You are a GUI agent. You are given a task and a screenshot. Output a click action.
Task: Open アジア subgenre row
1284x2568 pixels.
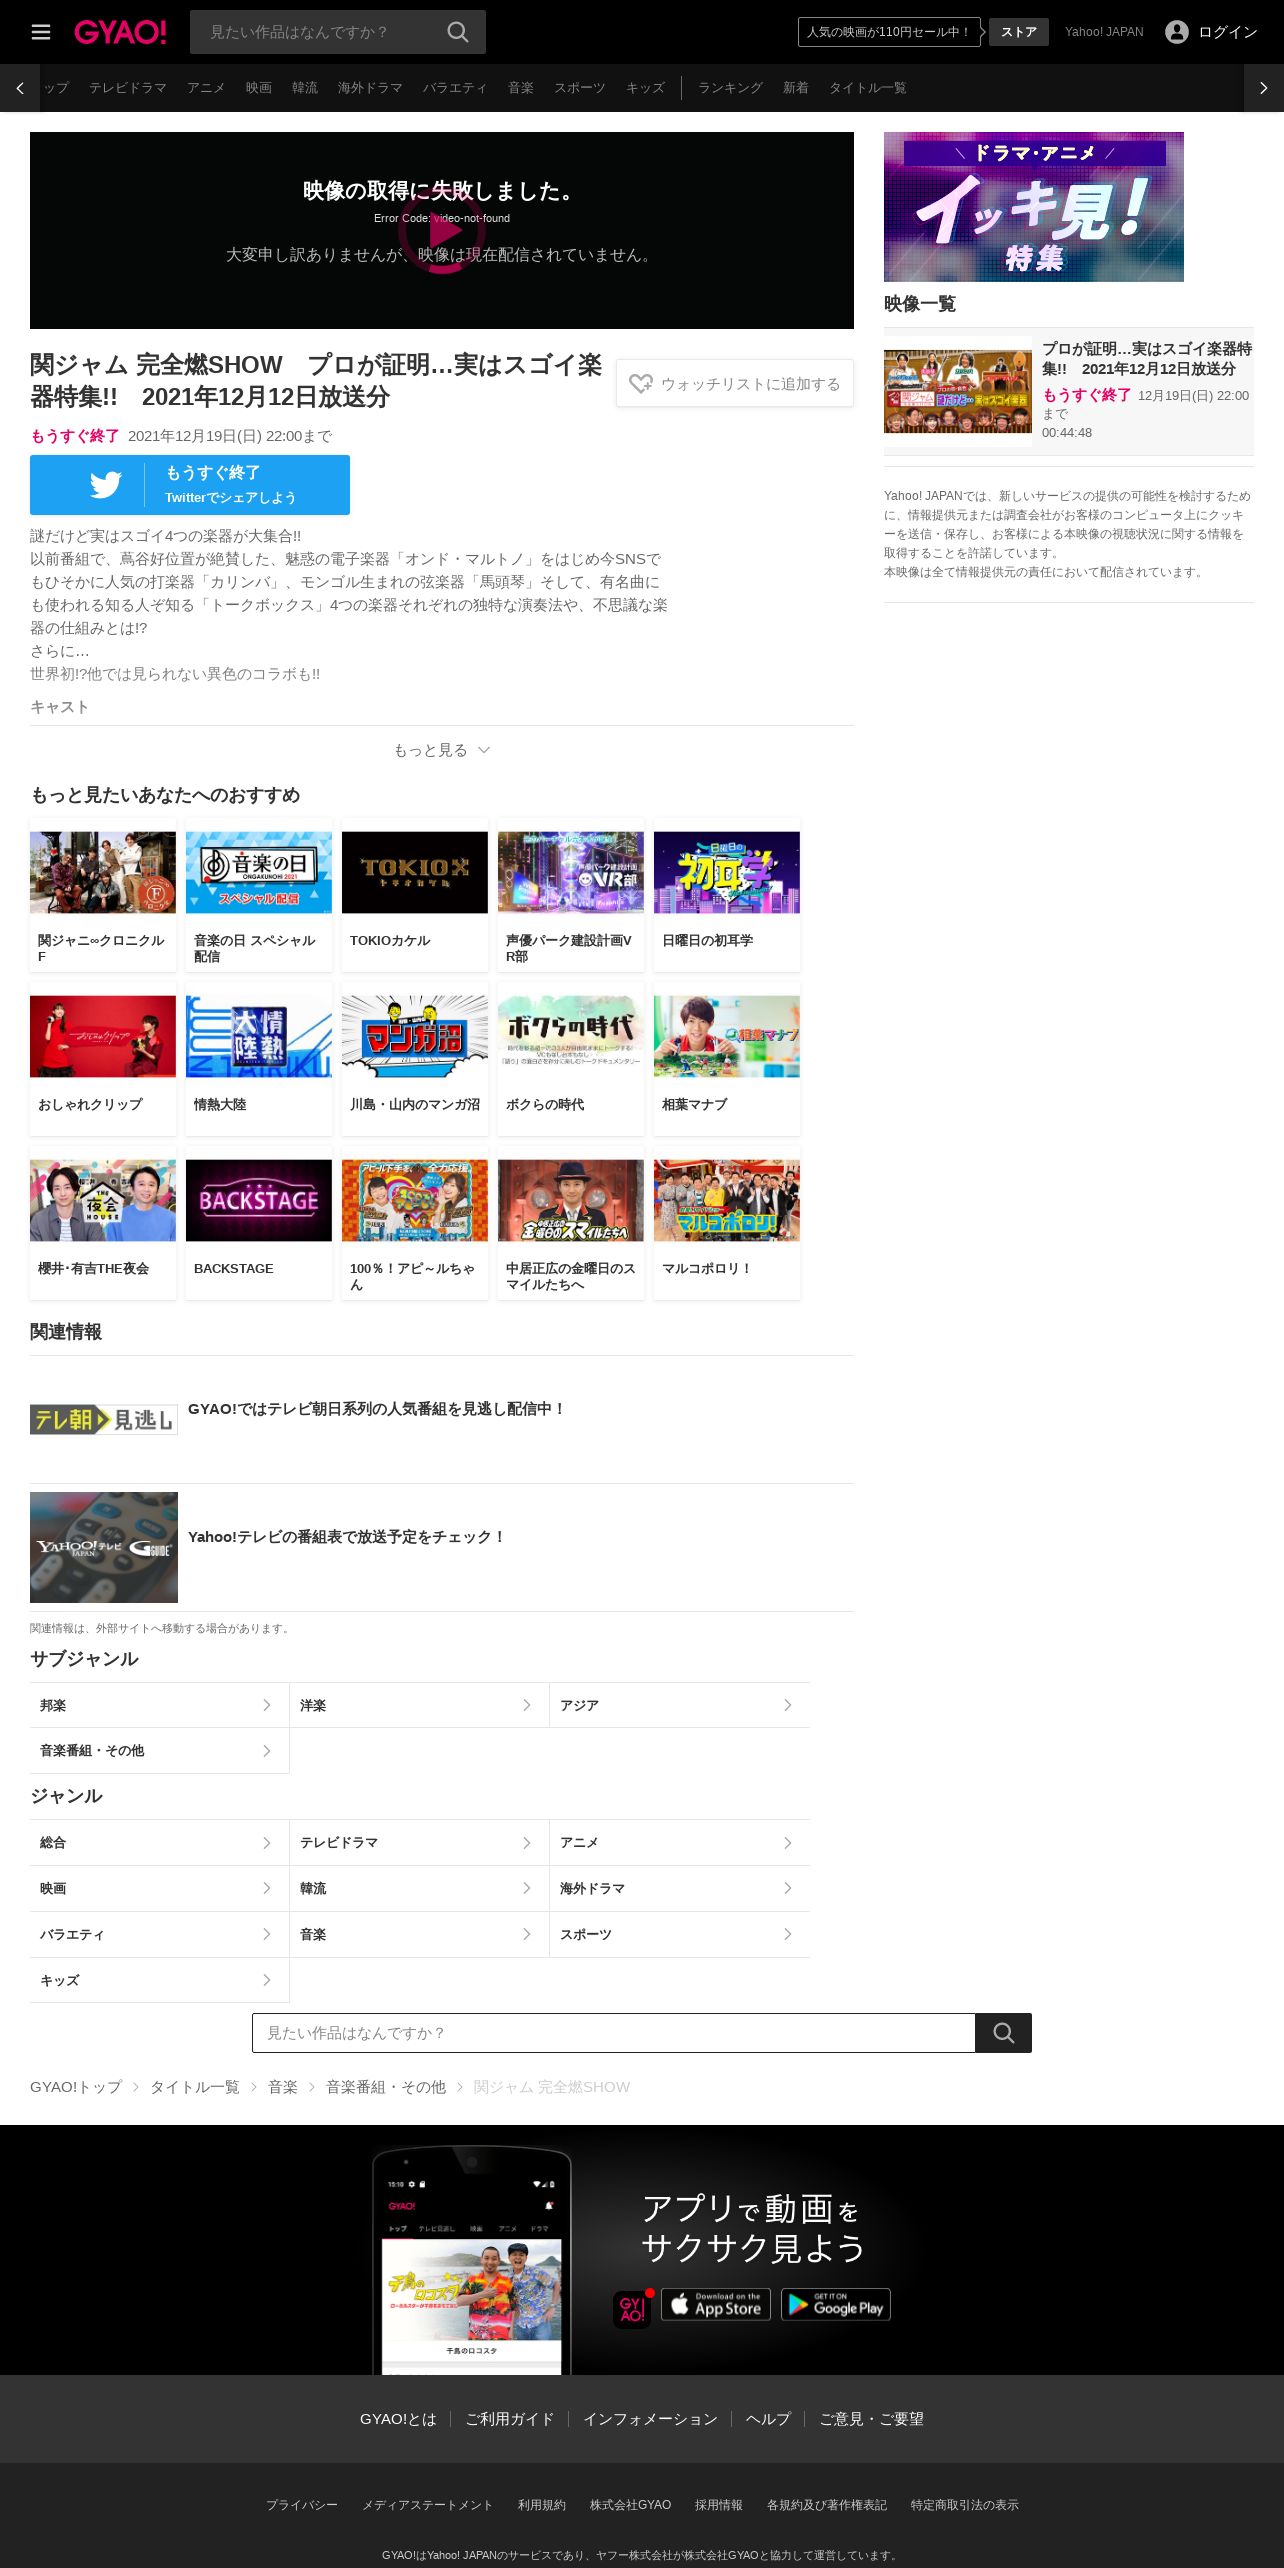[680, 1705]
